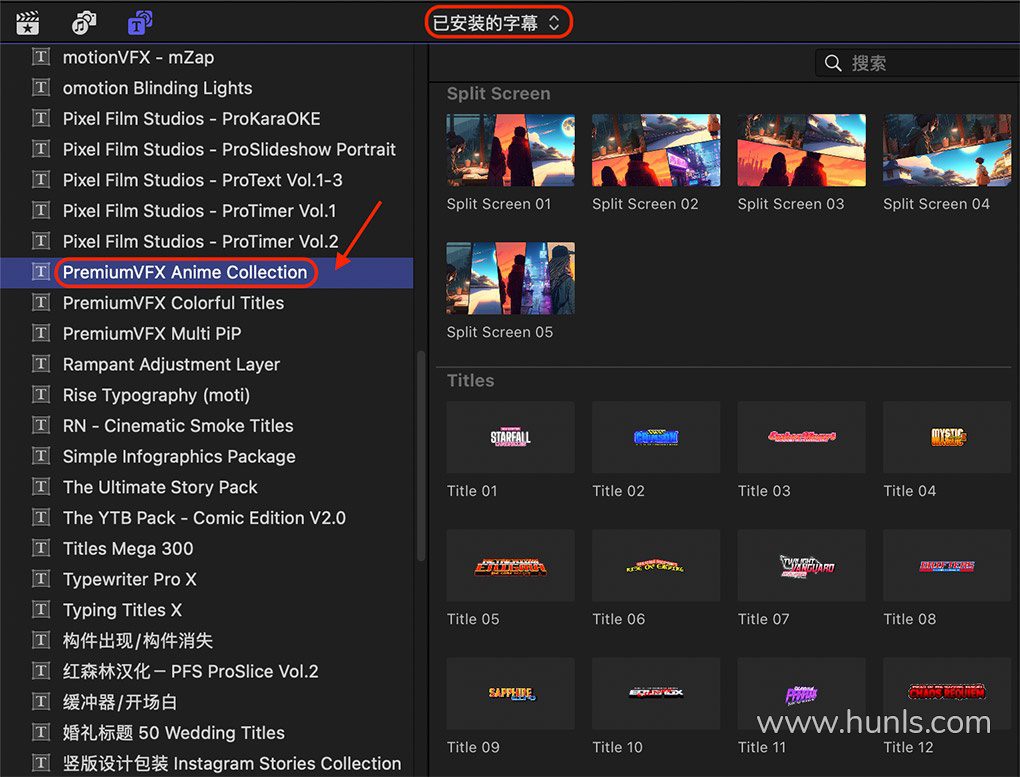Click the Title 09 label

point(473,748)
